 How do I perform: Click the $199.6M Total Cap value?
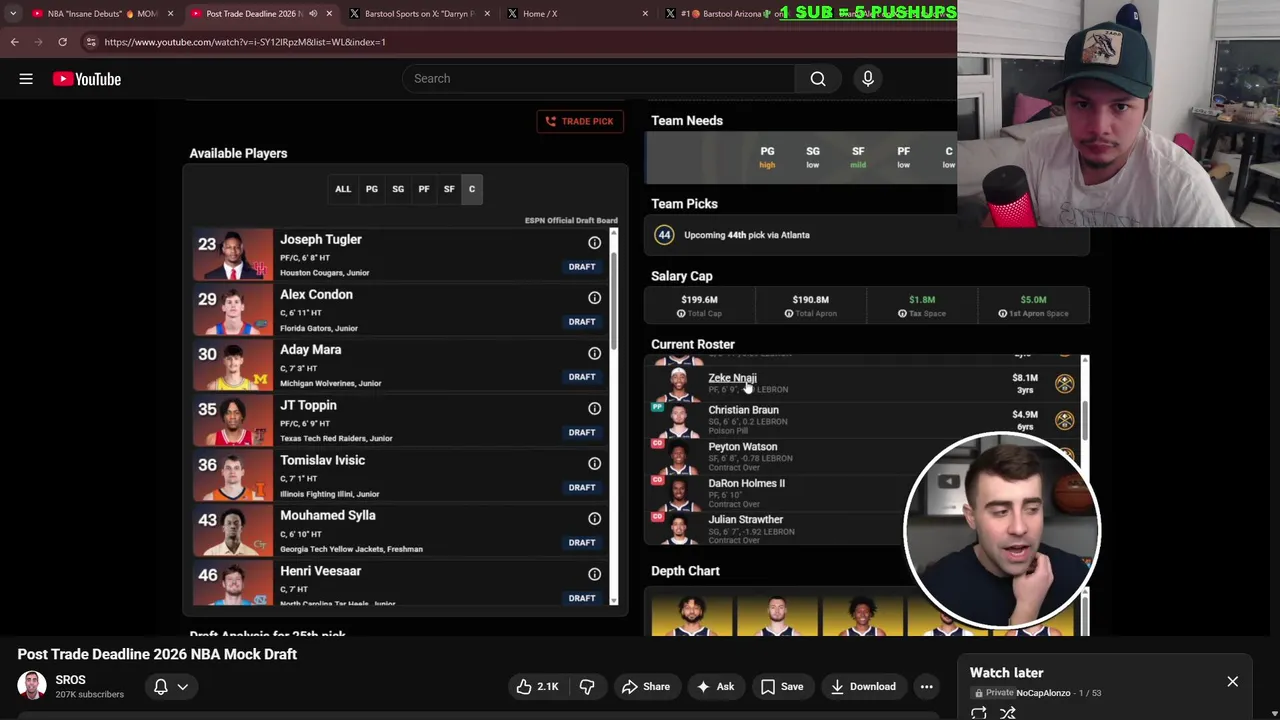pos(699,300)
